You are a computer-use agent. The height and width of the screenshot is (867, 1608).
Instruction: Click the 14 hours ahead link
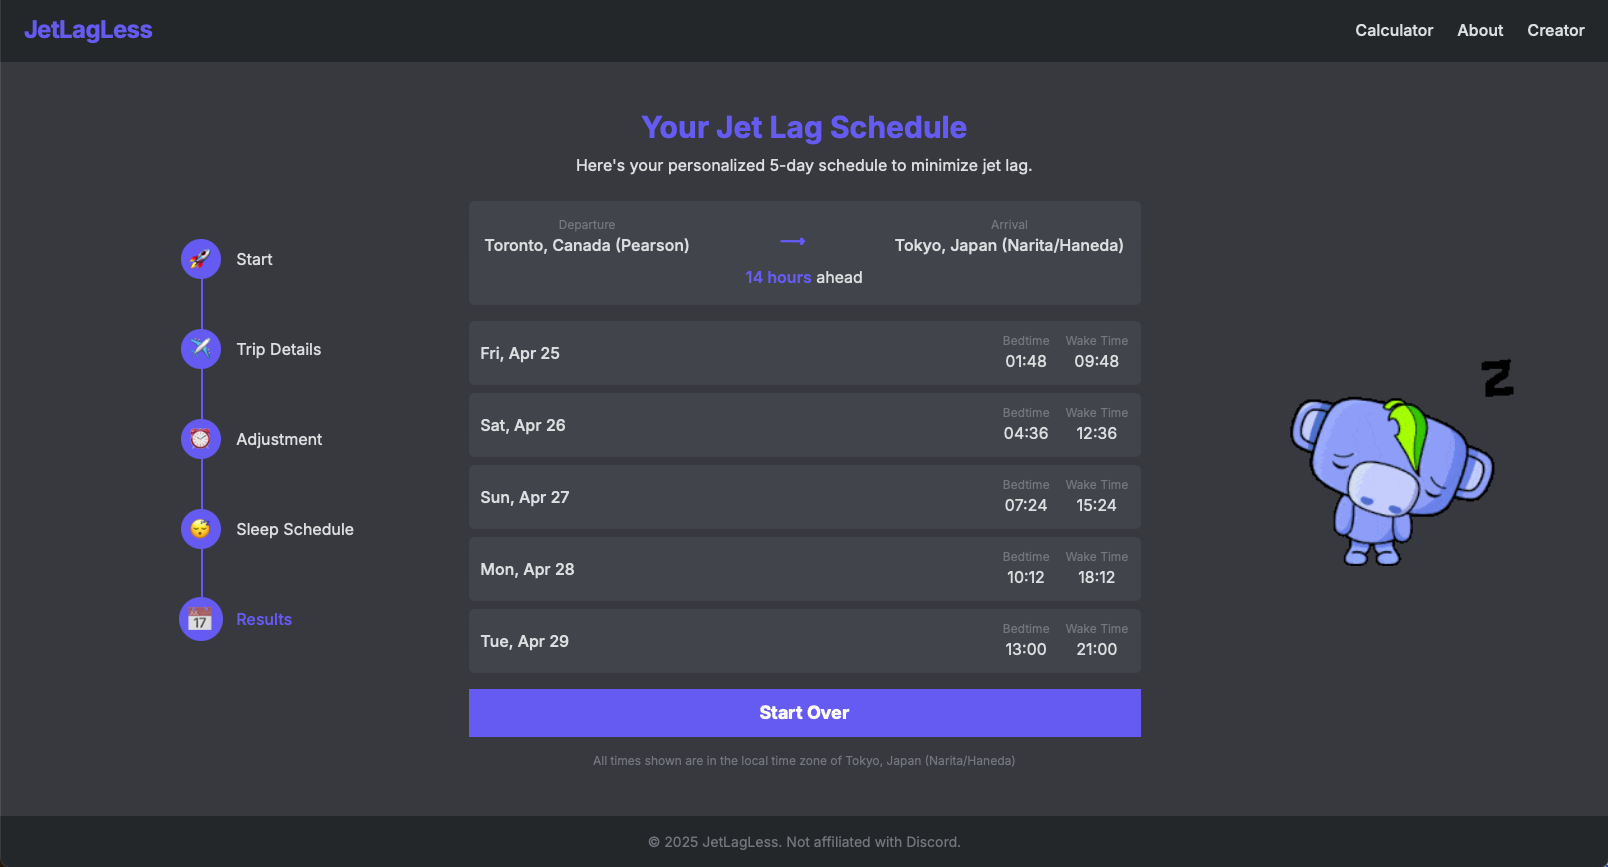pos(778,277)
